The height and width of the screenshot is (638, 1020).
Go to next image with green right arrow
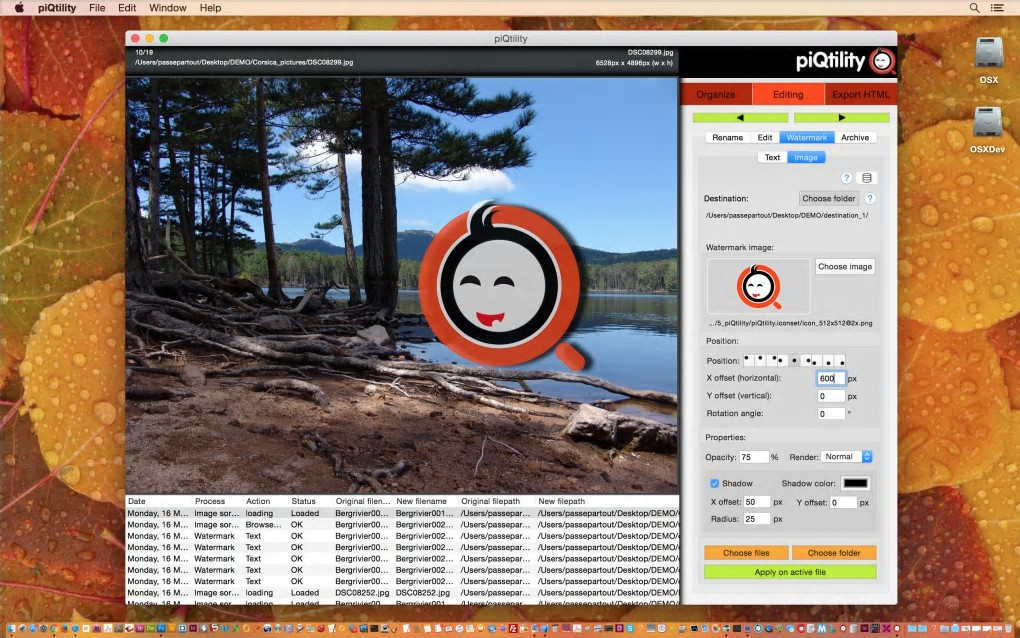pos(842,118)
